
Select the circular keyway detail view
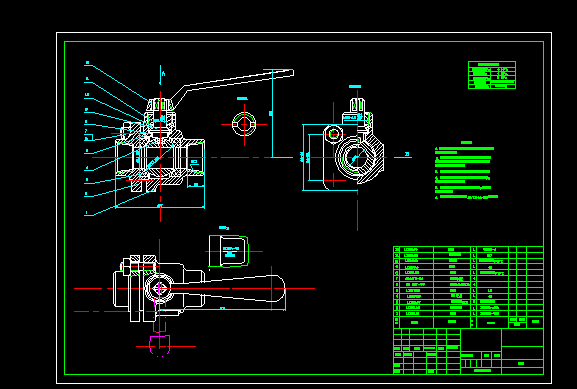tap(244, 124)
